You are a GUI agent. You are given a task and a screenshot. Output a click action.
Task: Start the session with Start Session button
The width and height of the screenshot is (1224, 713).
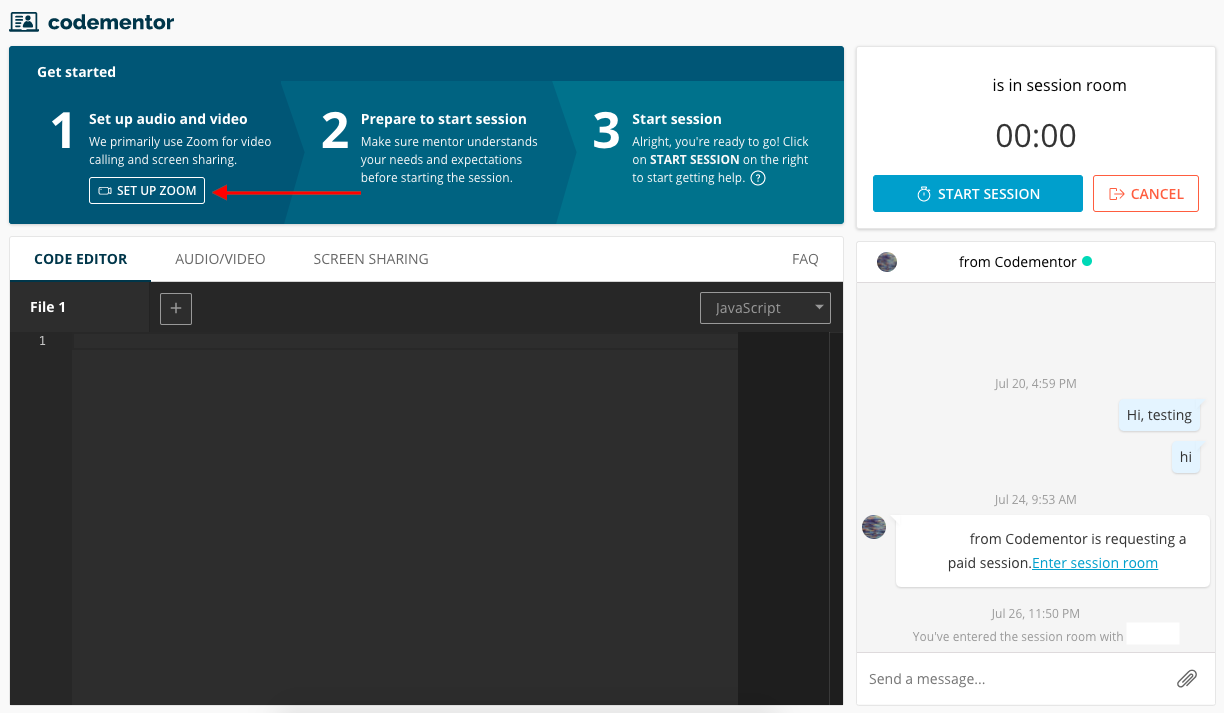coord(978,194)
